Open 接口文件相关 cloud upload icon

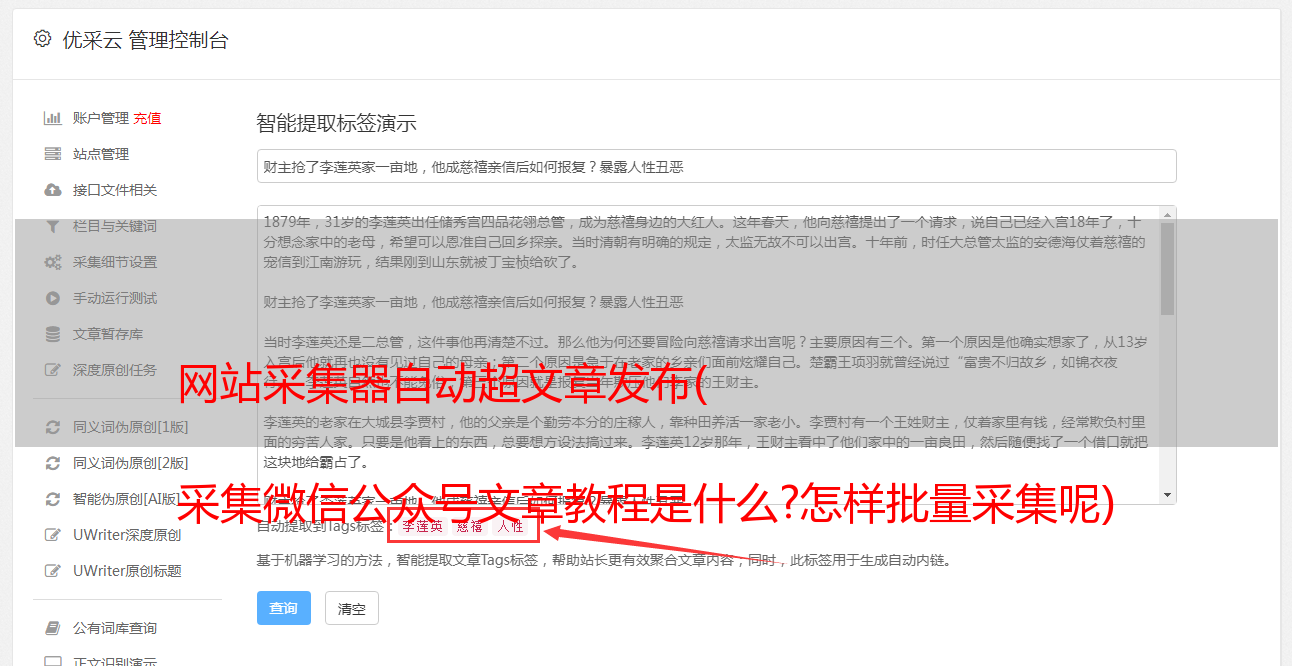tap(53, 190)
